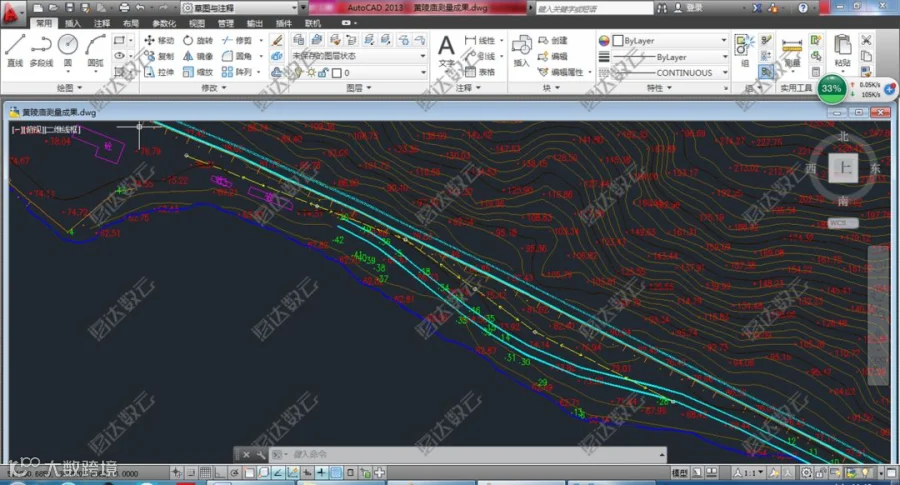
Task: Open the layer 0 dropdown list
Action: [x=359, y=72]
